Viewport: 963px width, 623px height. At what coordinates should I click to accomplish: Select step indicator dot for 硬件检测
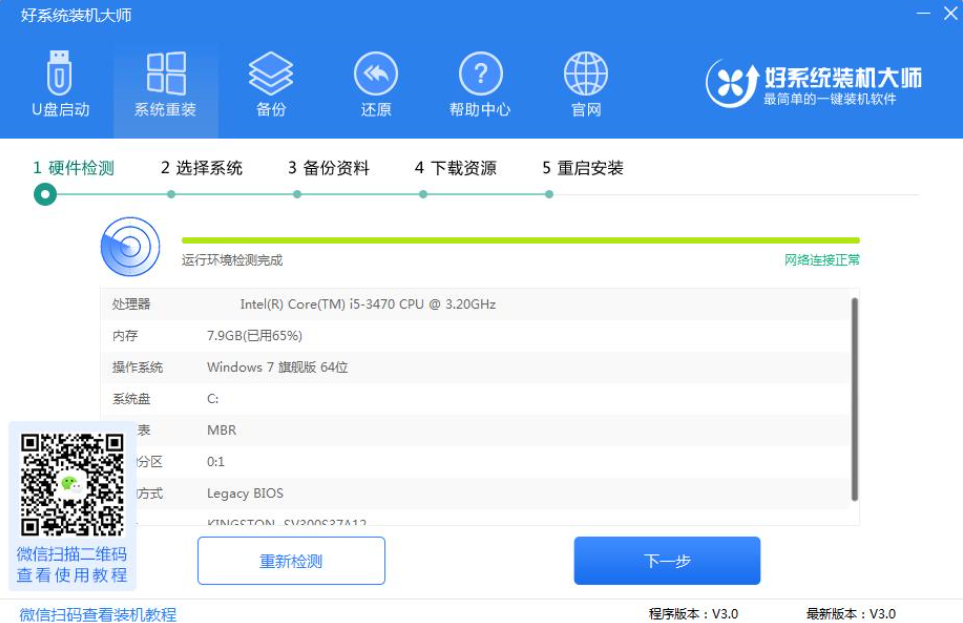45,194
